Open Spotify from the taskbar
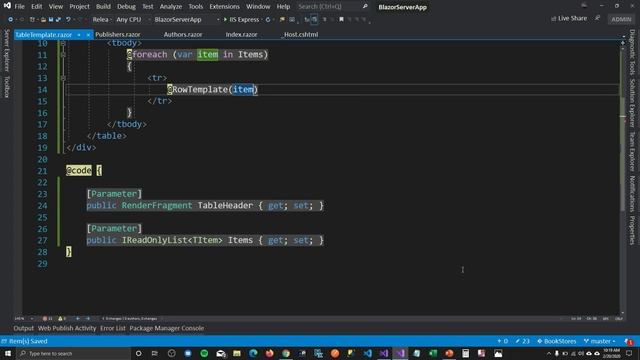 (x=204, y=353)
